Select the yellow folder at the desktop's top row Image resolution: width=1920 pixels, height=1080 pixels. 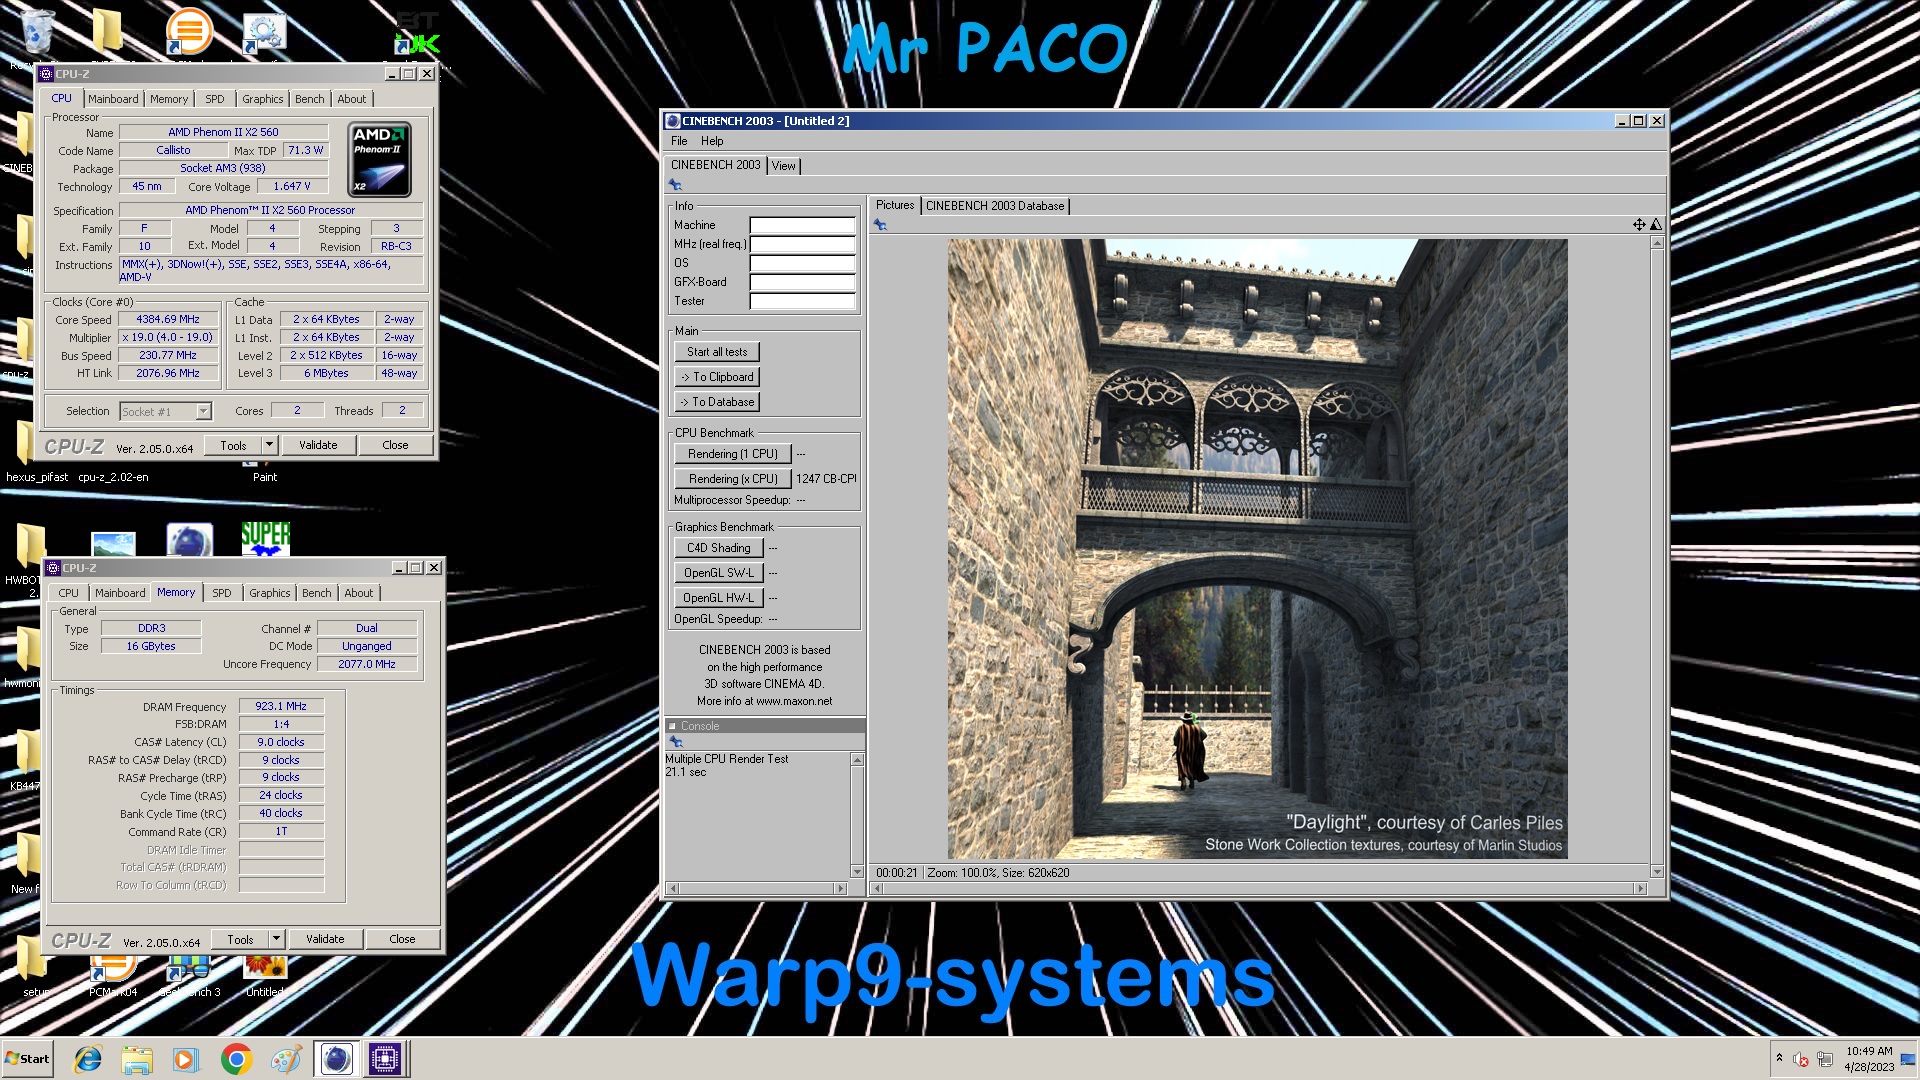pos(108,32)
